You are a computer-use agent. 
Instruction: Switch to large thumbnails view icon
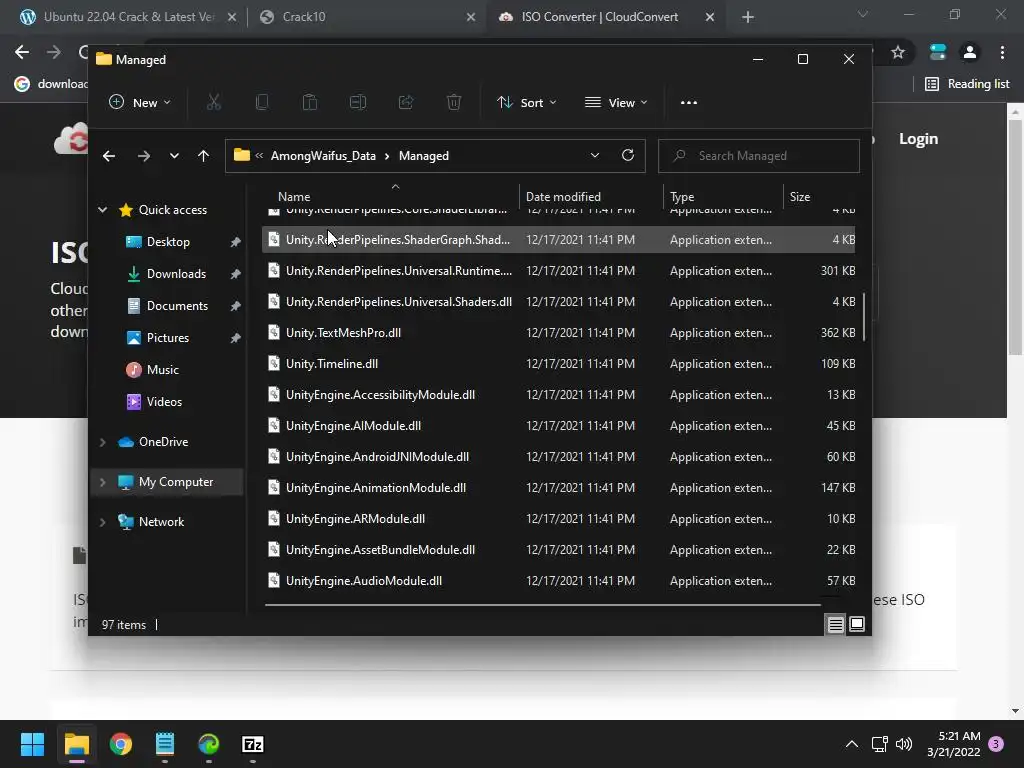[857, 624]
